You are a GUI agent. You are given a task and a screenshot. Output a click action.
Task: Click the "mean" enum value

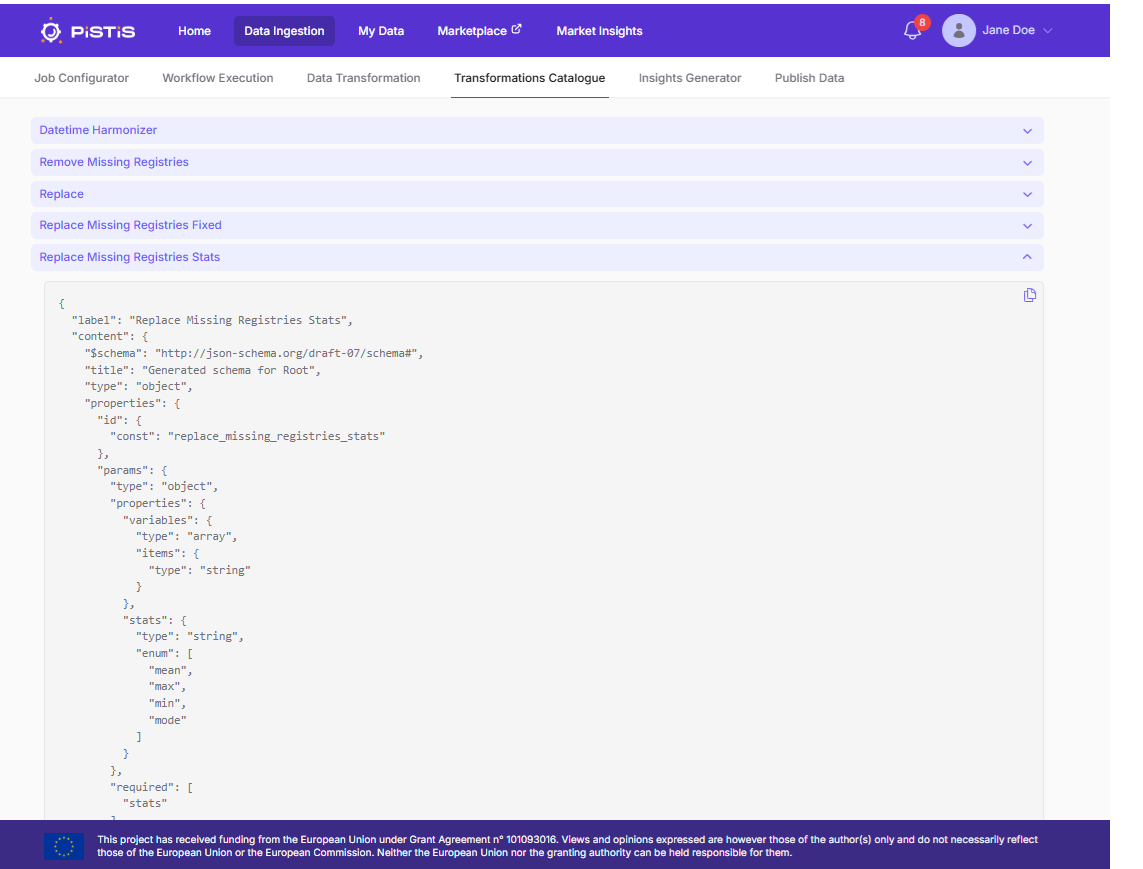[x=171, y=671]
